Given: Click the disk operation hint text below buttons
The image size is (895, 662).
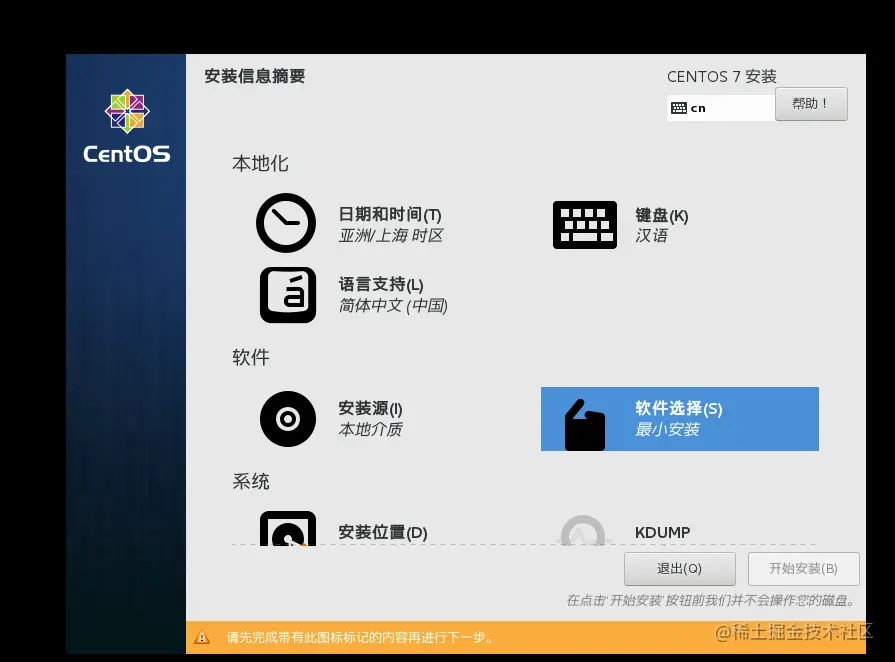Looking at the screenshot, I should [x=711, y=600].
